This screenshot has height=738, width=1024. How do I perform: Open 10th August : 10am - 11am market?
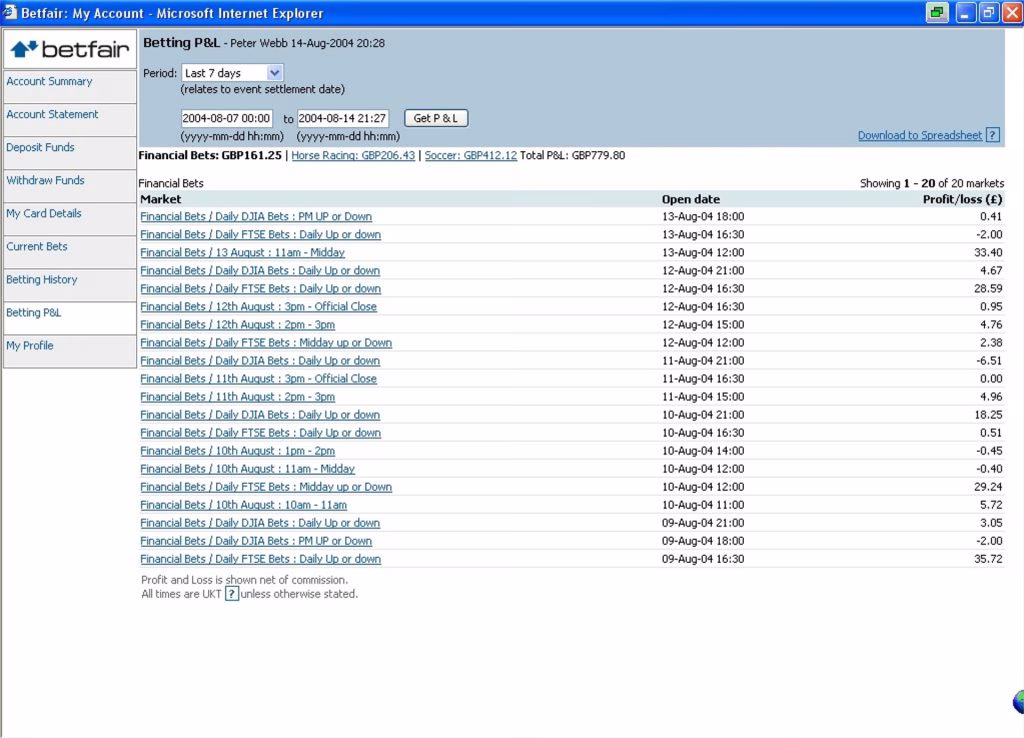tap(244, 505)
